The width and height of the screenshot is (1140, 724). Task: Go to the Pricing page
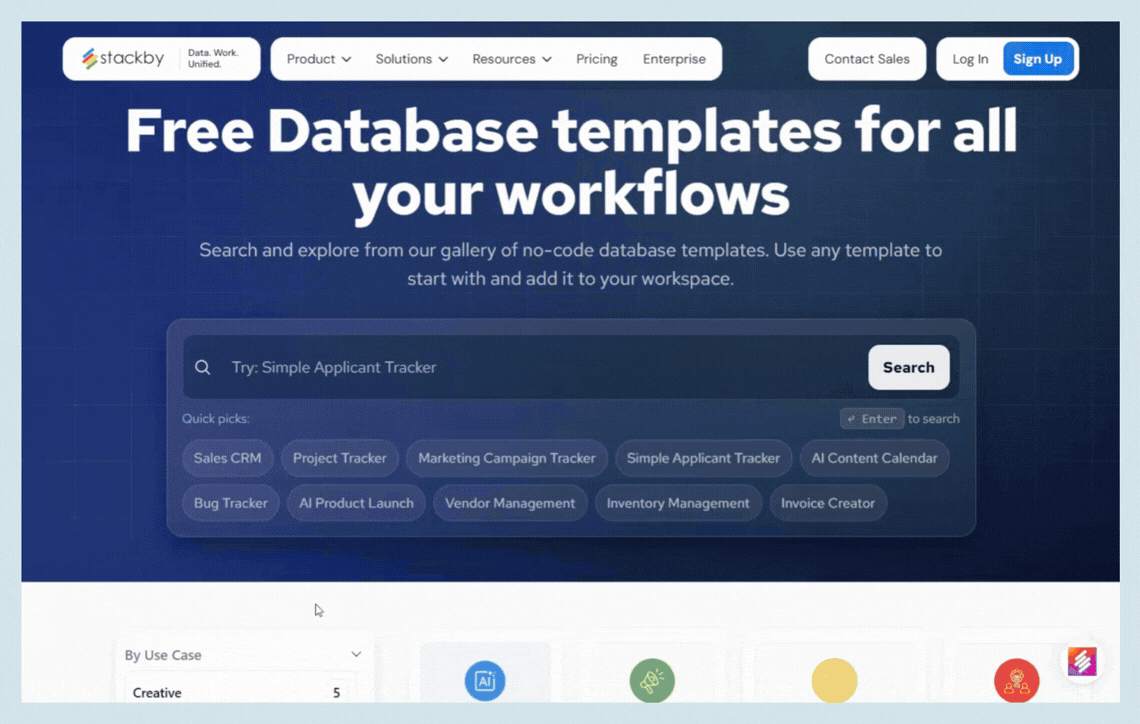pos(596,59)
